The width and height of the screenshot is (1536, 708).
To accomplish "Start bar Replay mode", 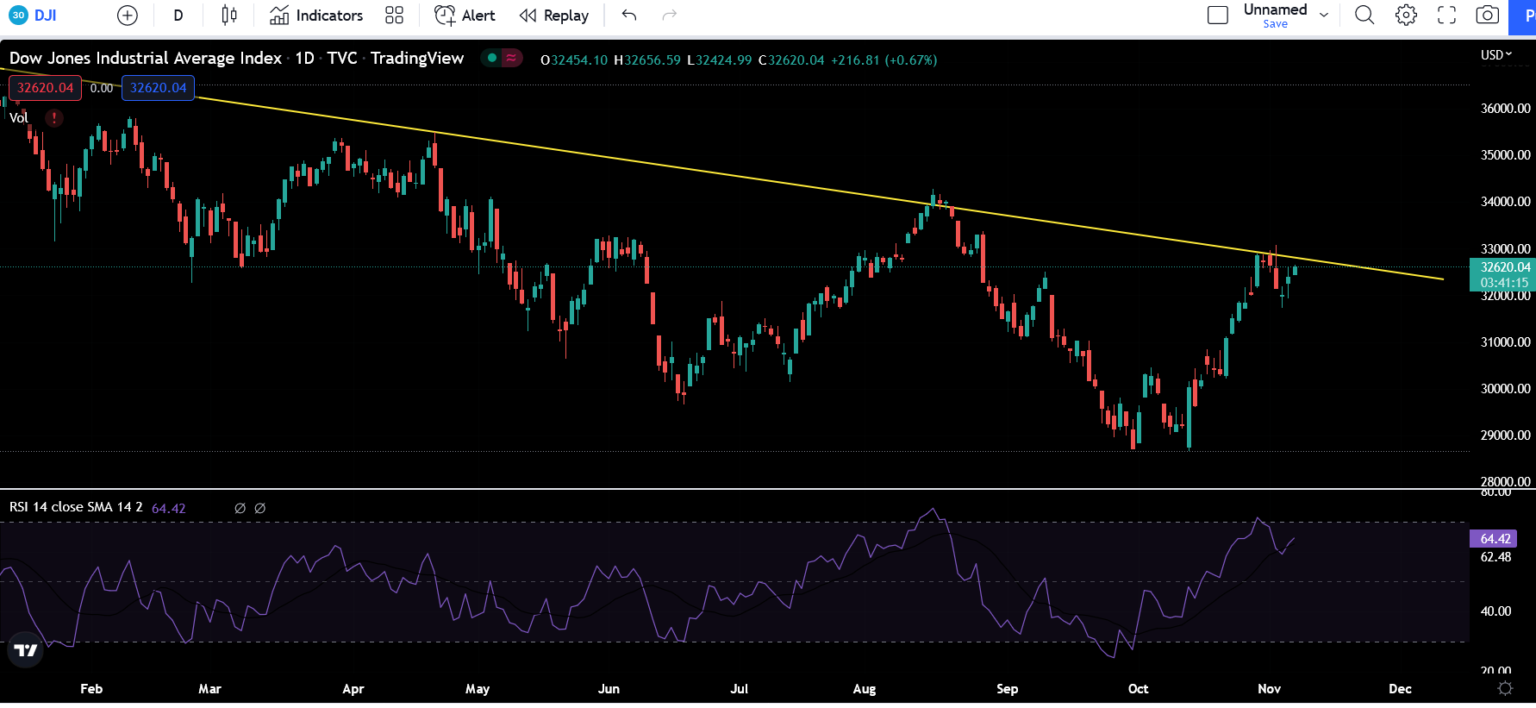I will [x=554, y=15].
